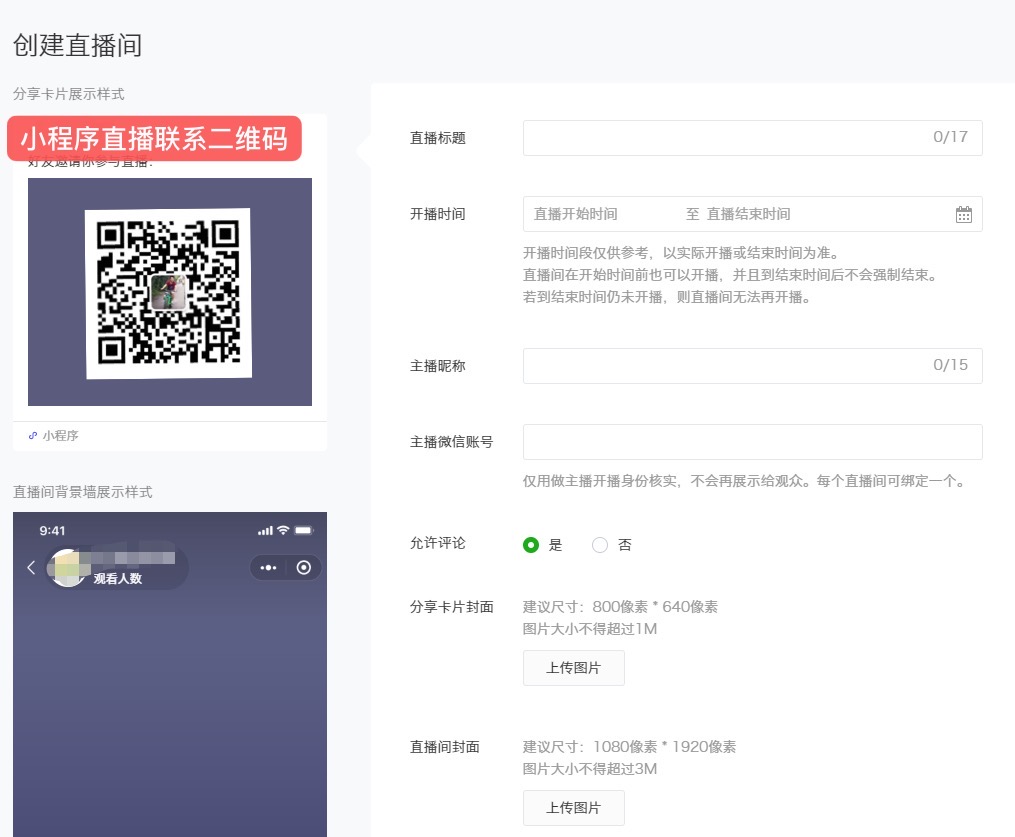The image size is (1015, 837).
Task: Click the 创建直播间 page heading
Action: tap(77, 45)
